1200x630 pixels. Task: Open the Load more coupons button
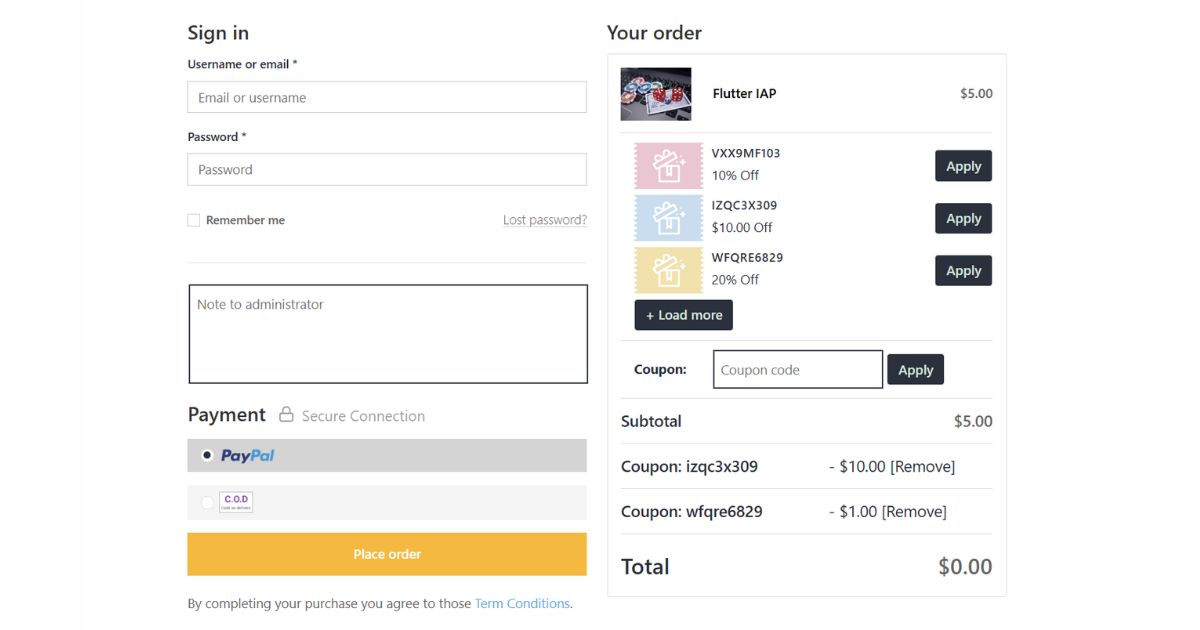(683, 314)
